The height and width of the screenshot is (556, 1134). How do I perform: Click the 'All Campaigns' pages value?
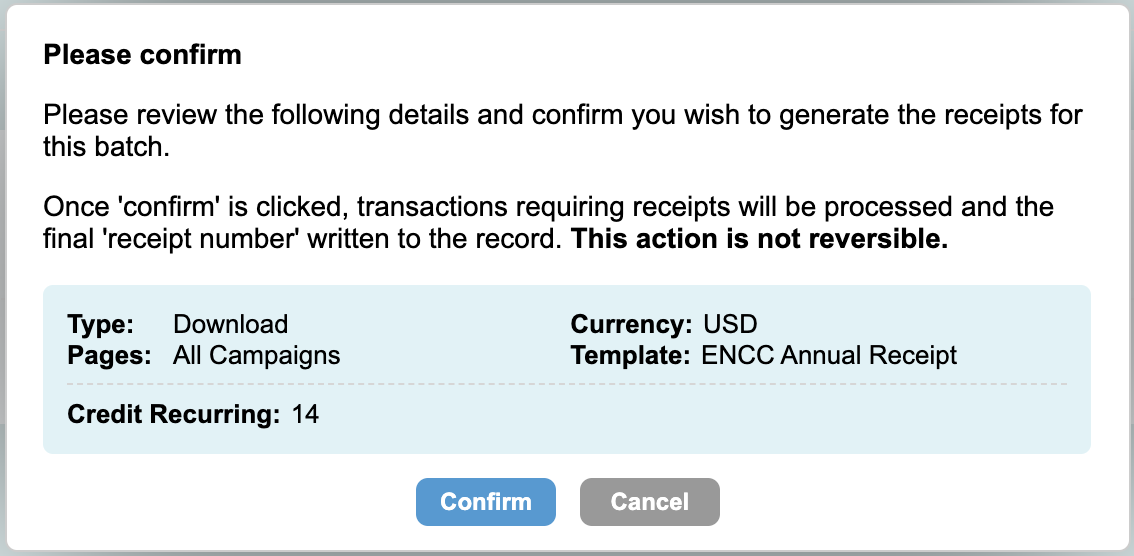[256, 355]
